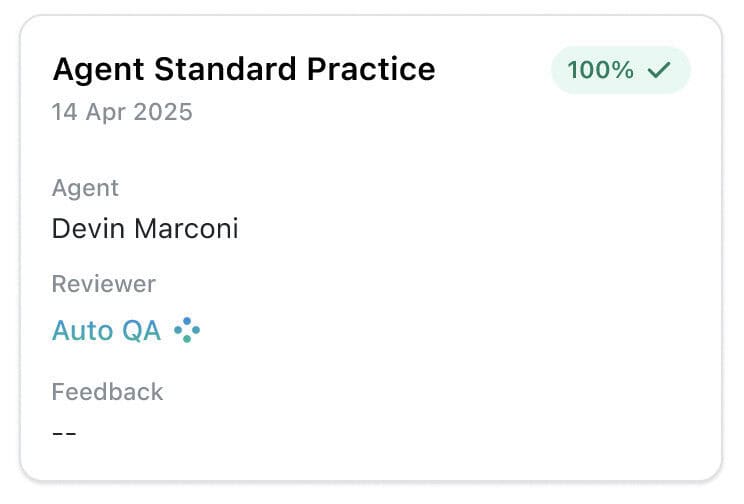
Task: Click the "Reviewer" field label
Action: point(103,284)
